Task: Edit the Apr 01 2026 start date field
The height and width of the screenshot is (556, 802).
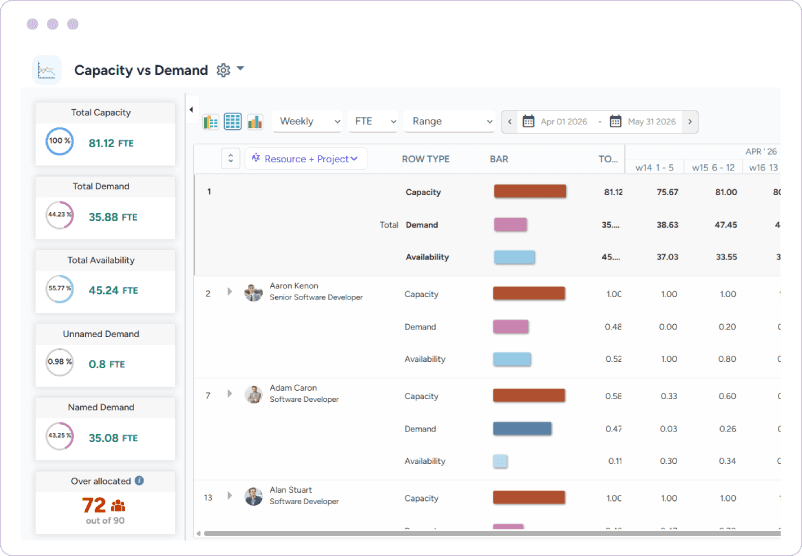Action: point(564,122)
